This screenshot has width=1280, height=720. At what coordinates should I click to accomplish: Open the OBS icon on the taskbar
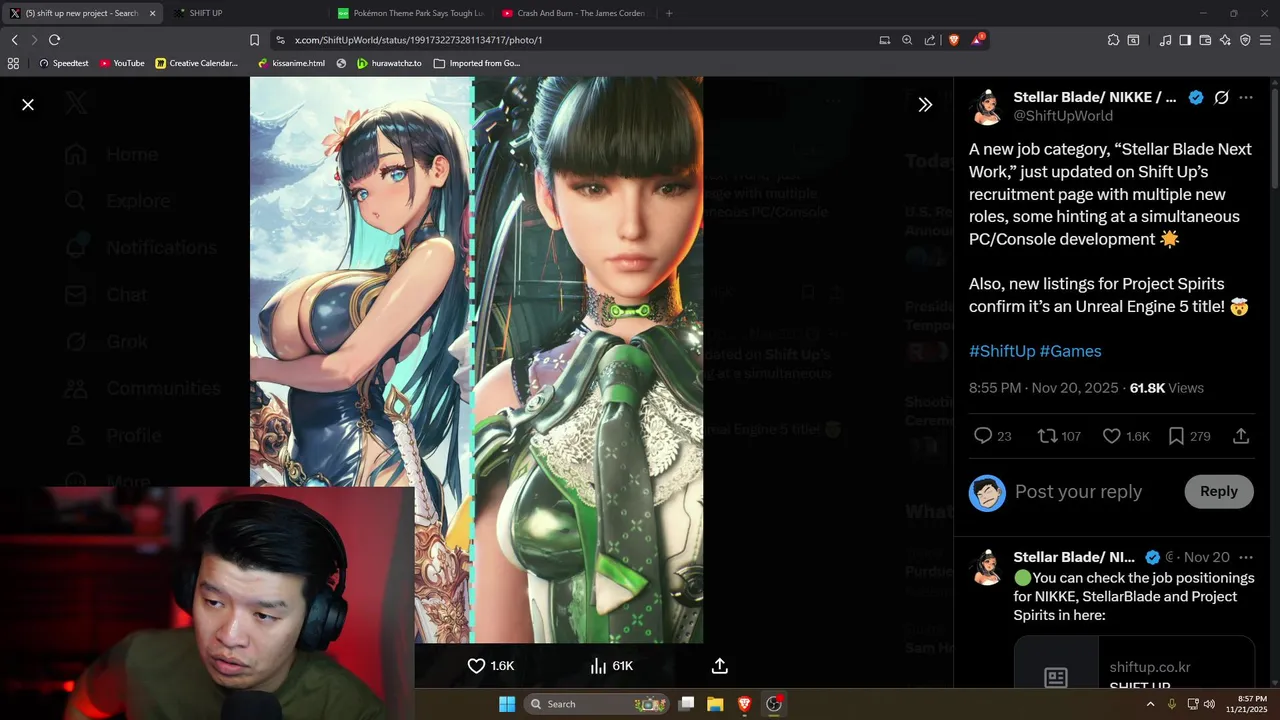point(774,704)
